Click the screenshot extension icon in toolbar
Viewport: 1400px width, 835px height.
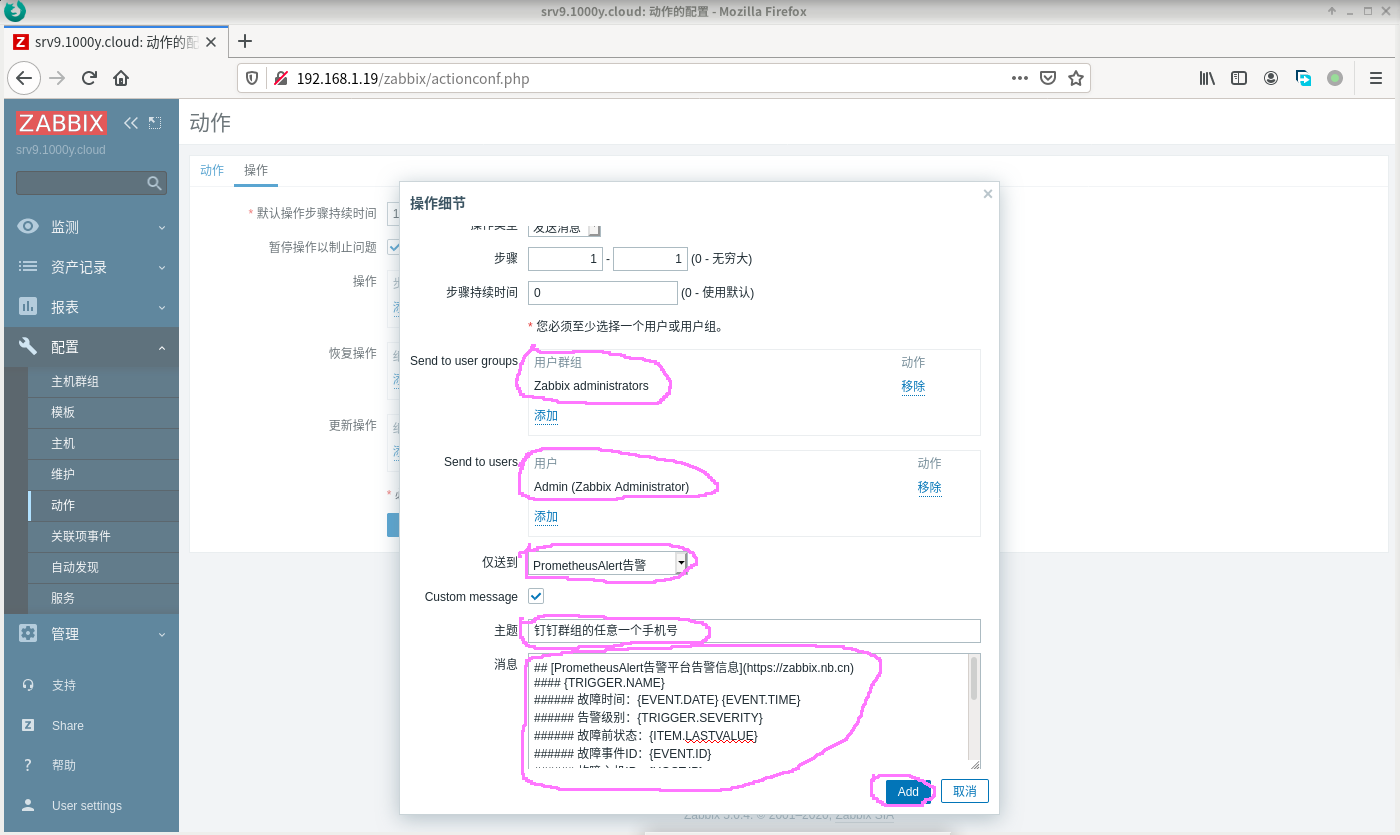(1303, 78)
